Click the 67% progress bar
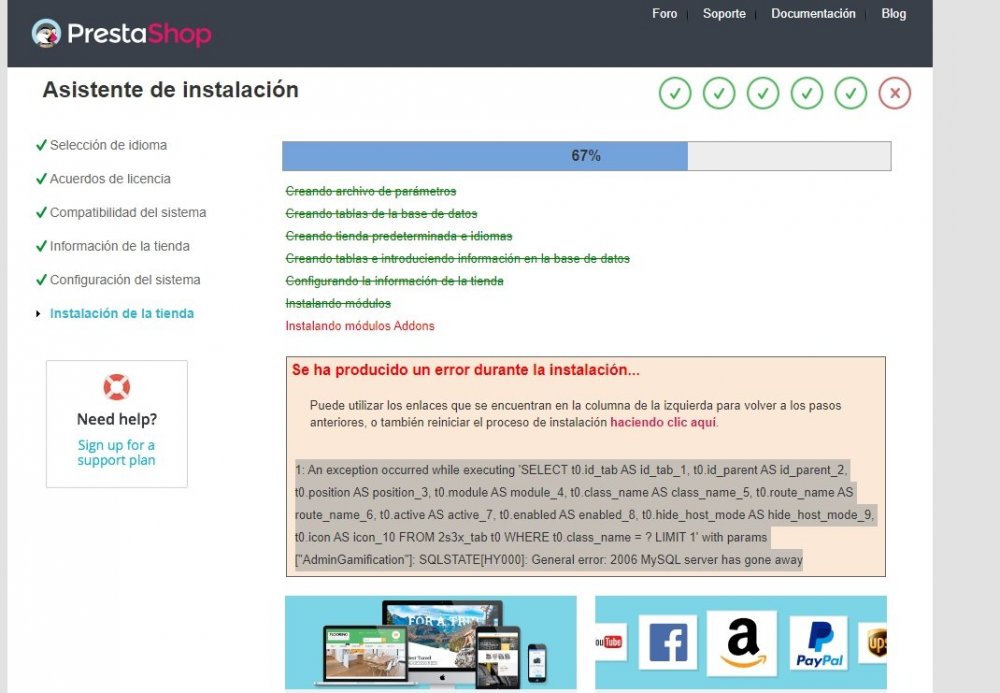 point(585,155)
